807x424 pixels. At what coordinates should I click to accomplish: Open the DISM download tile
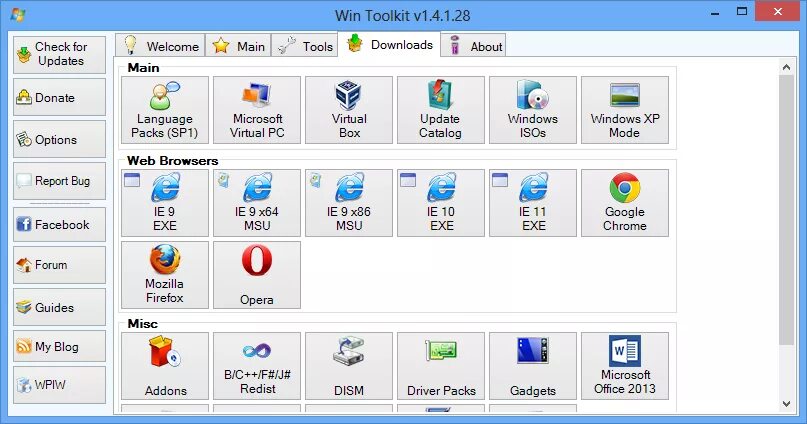point(349,366)
